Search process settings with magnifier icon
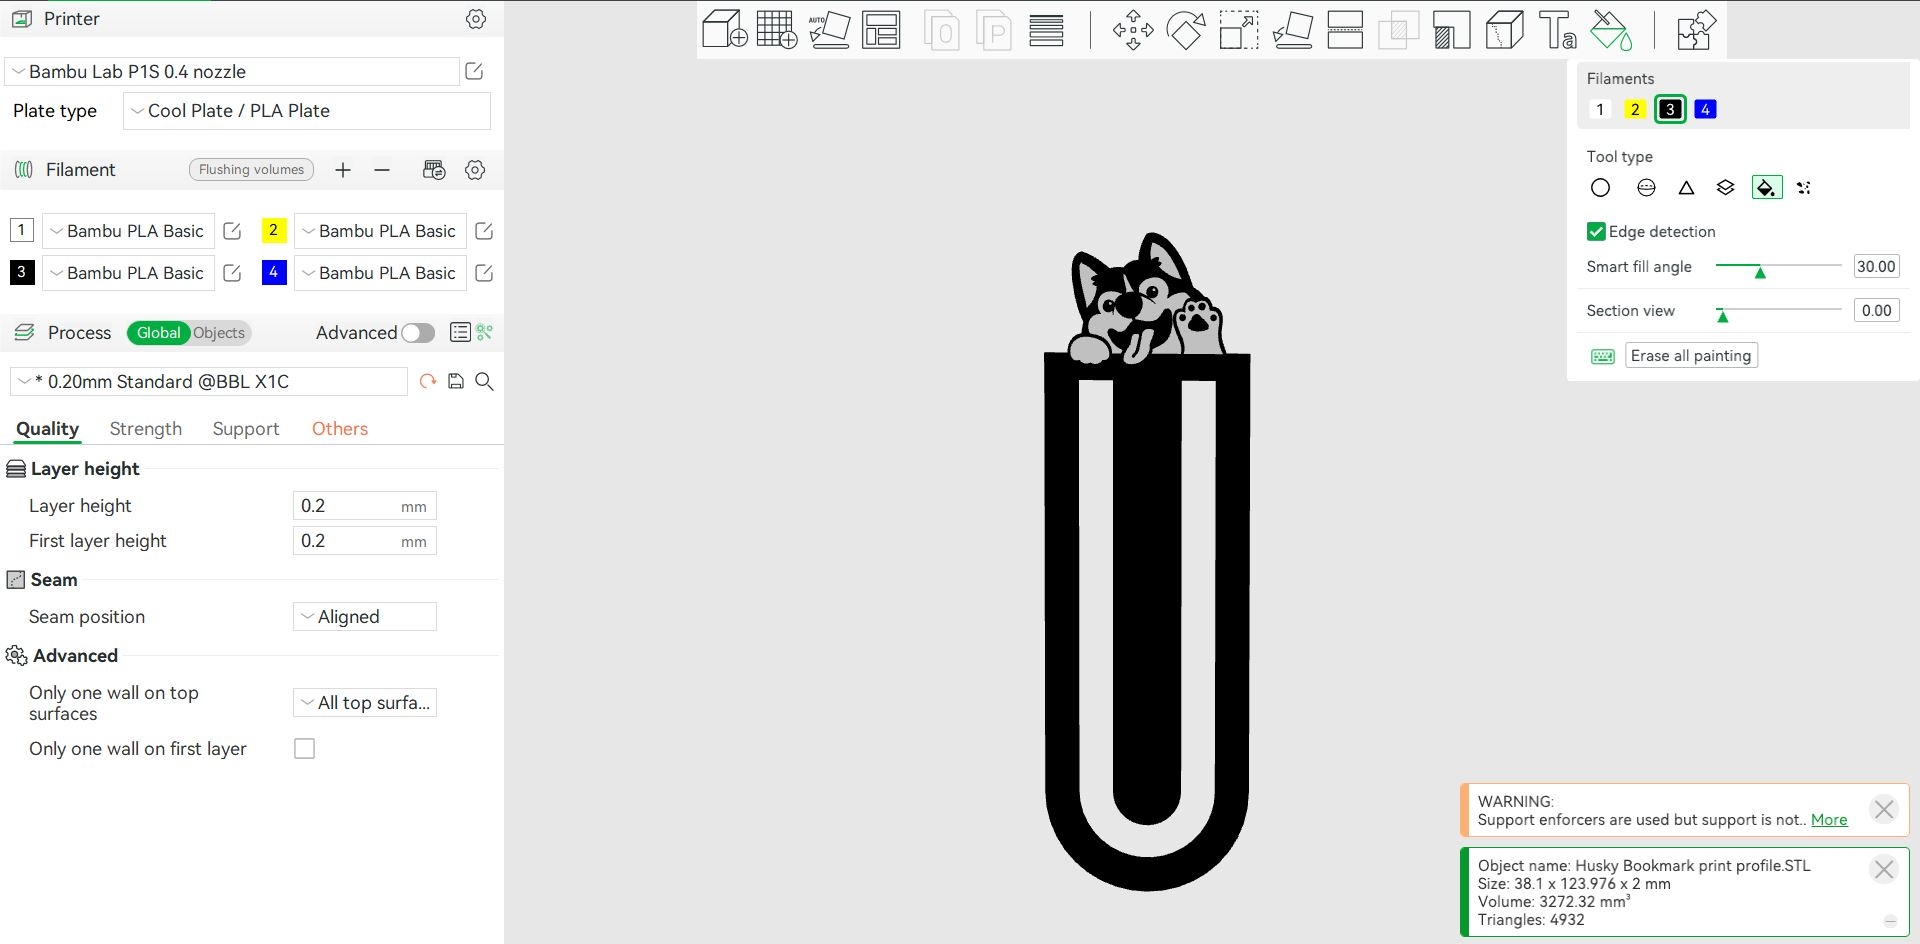Image resolution: width=1920 pixels, height=944 pixels. [x=484, y=381]
